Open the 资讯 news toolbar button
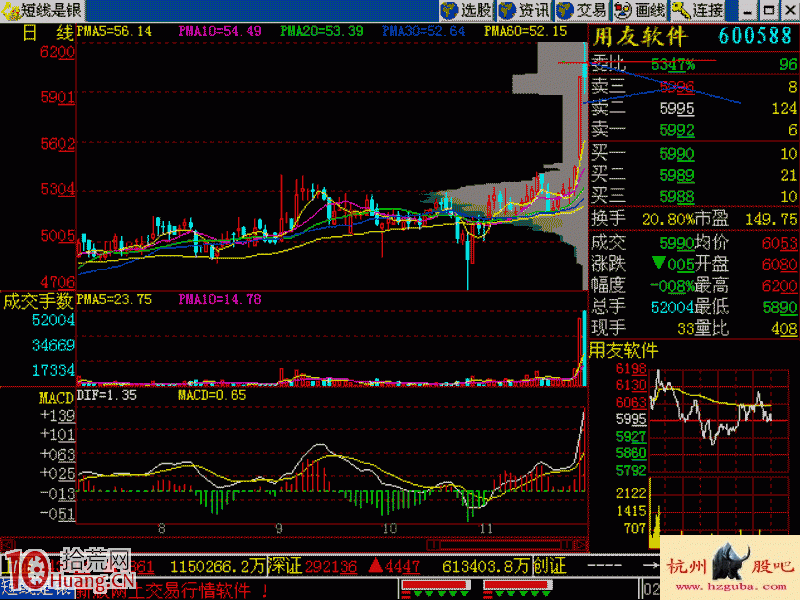This screenshot has height=600, width=800. pyautogui.click(x=524, y=10)
